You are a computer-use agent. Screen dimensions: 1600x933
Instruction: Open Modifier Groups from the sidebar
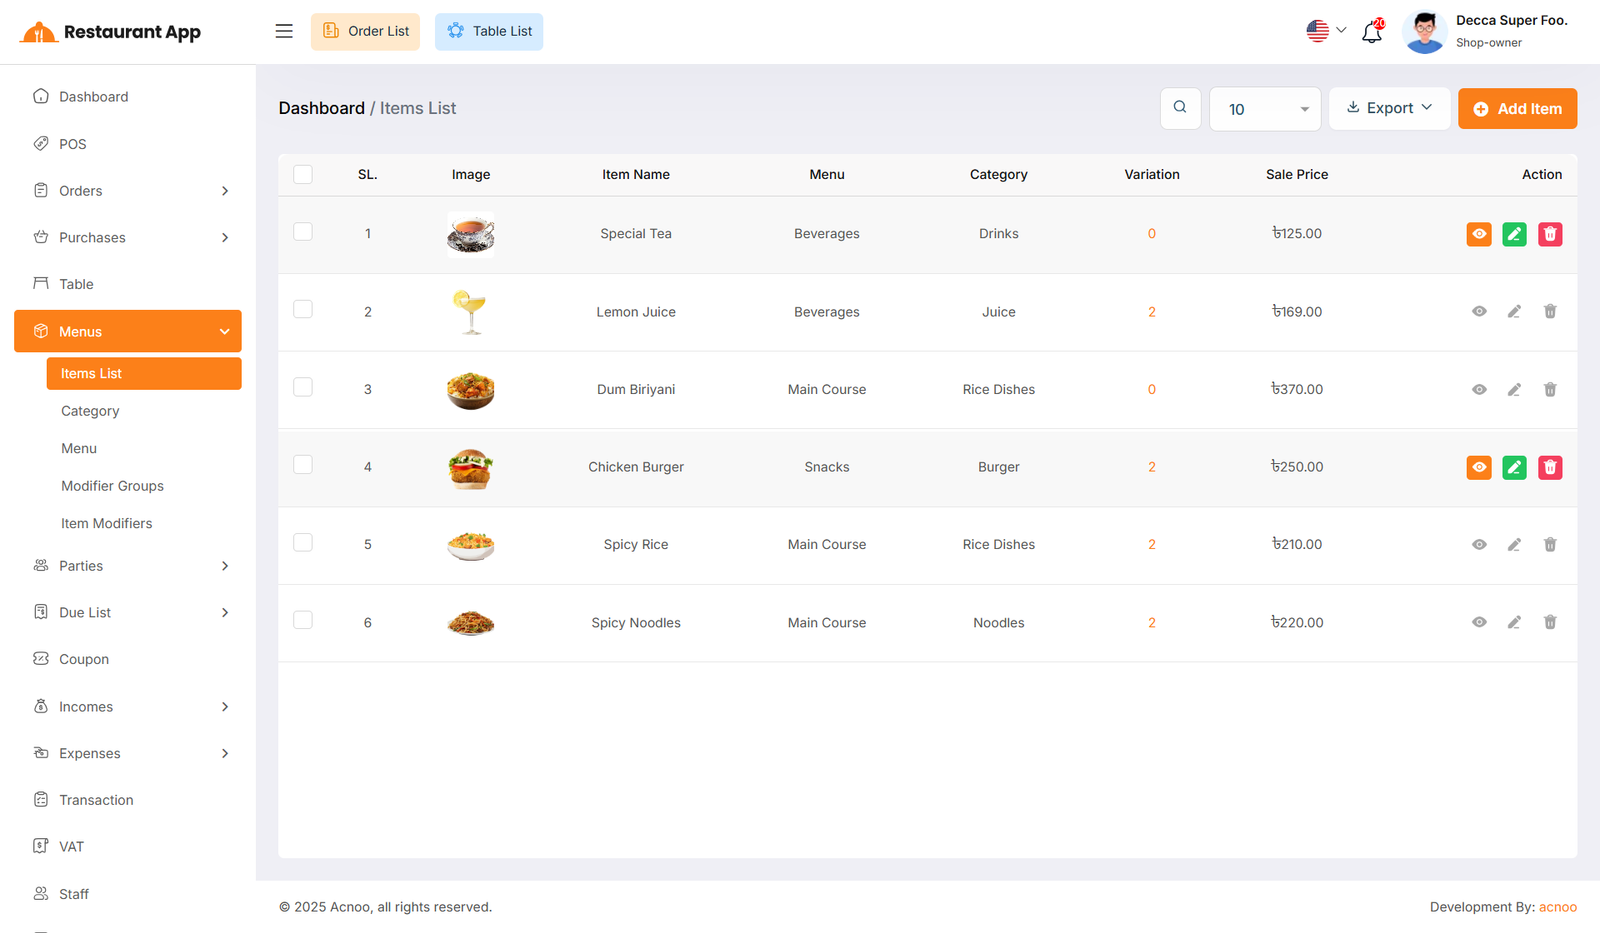pyautogui.click(x=112, y=486)
